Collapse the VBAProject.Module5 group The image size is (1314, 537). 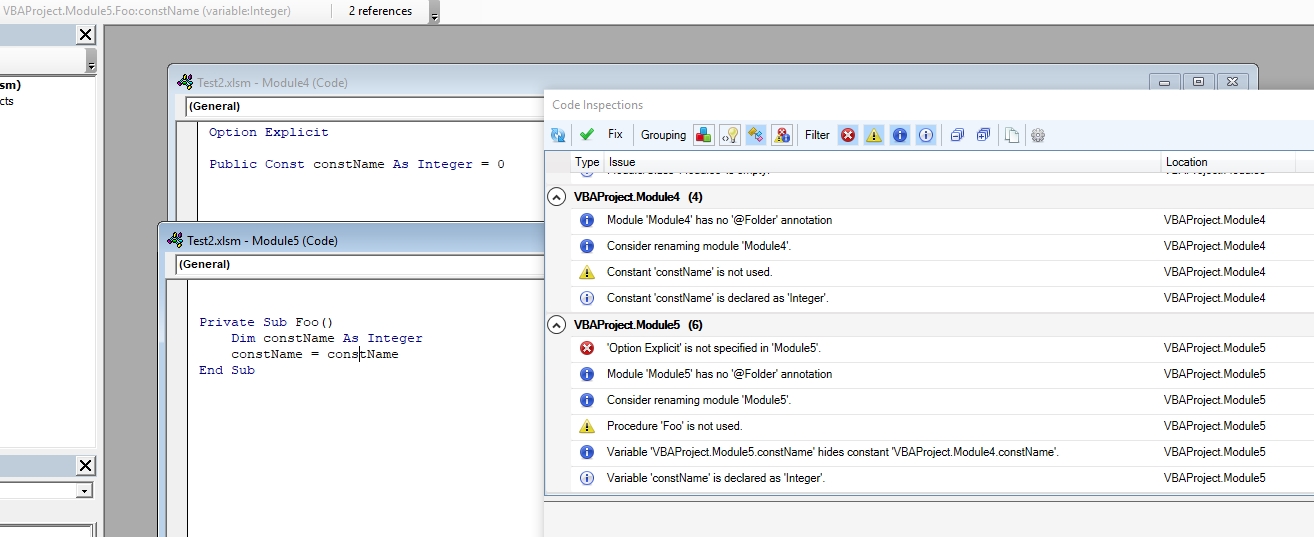coord(557,325)
